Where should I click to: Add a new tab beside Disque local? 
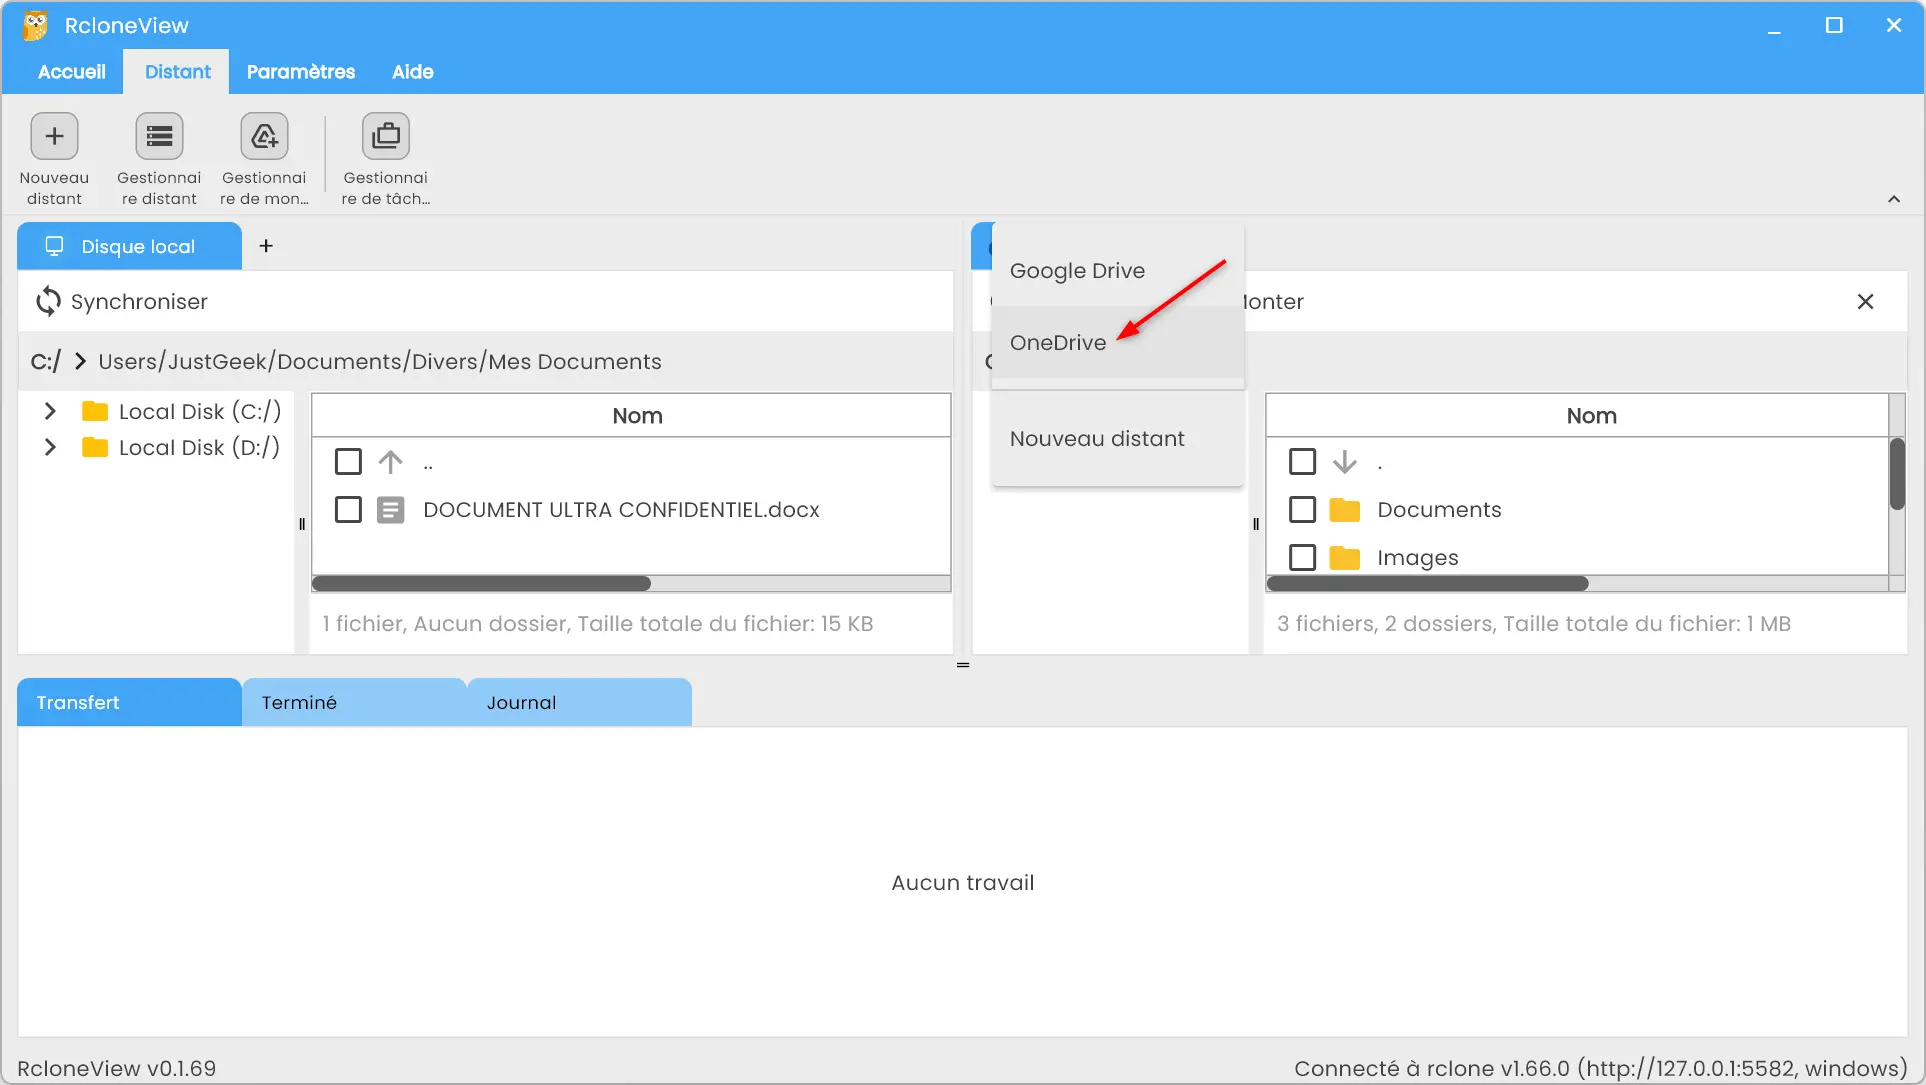pyautogui.click(x=266, y=246)
